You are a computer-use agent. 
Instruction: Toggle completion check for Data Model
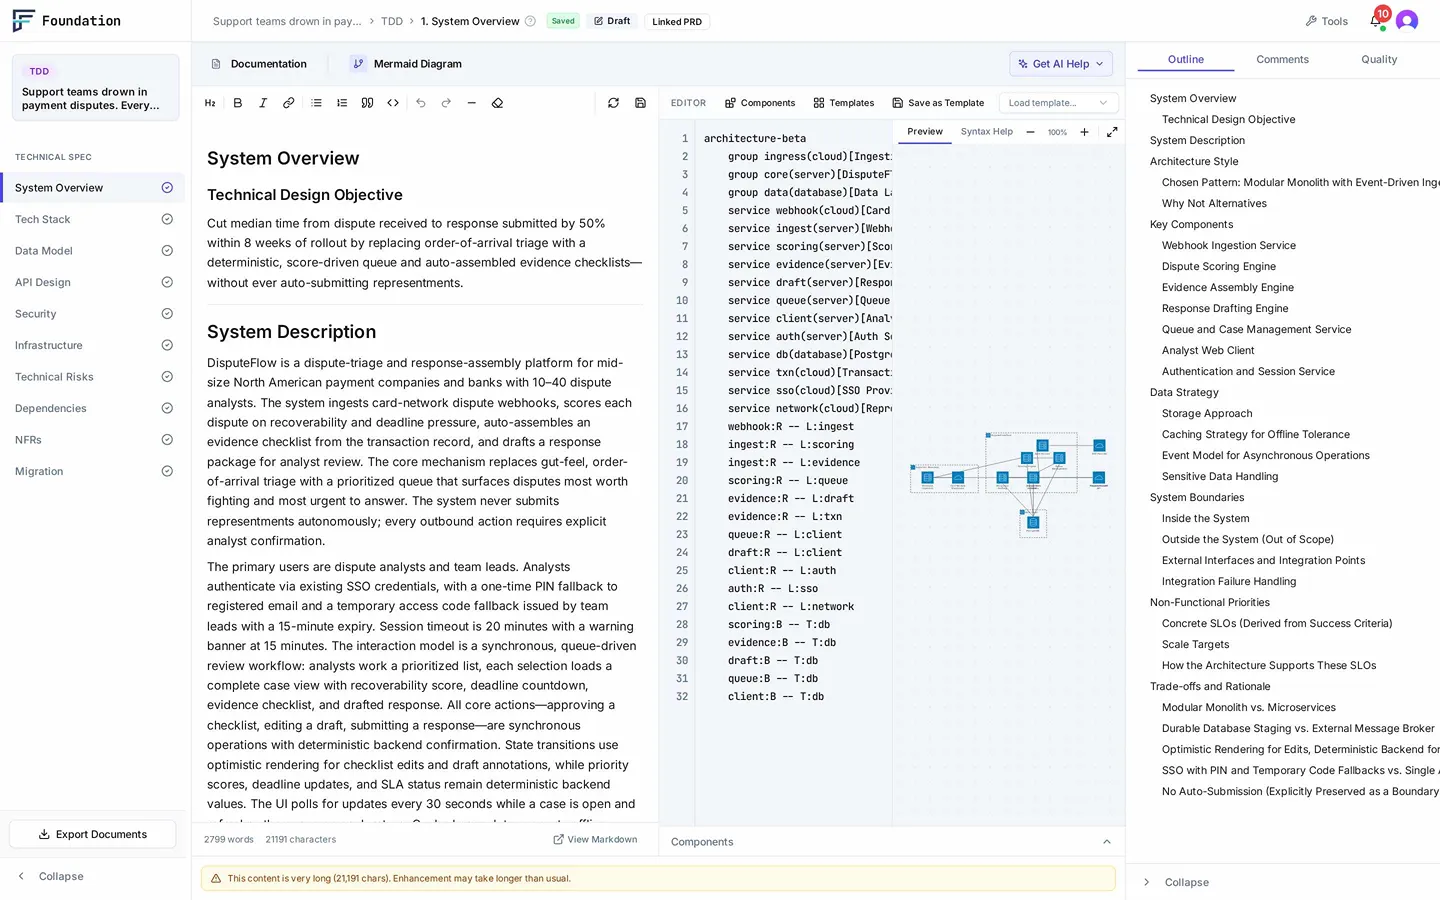click(x=167, y=251)
